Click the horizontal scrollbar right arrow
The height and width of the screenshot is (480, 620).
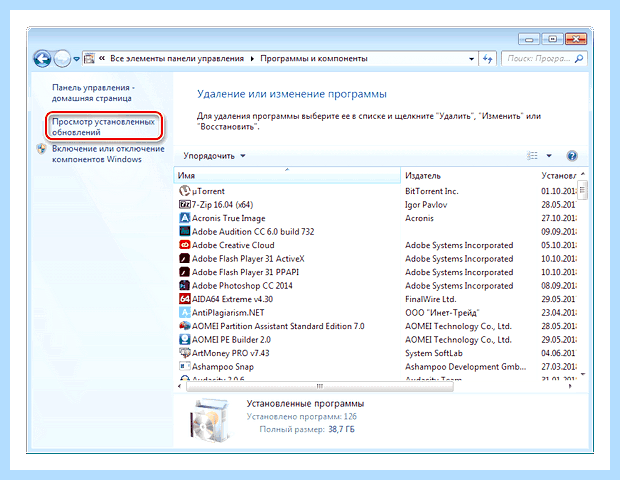(x=570, y=386)
